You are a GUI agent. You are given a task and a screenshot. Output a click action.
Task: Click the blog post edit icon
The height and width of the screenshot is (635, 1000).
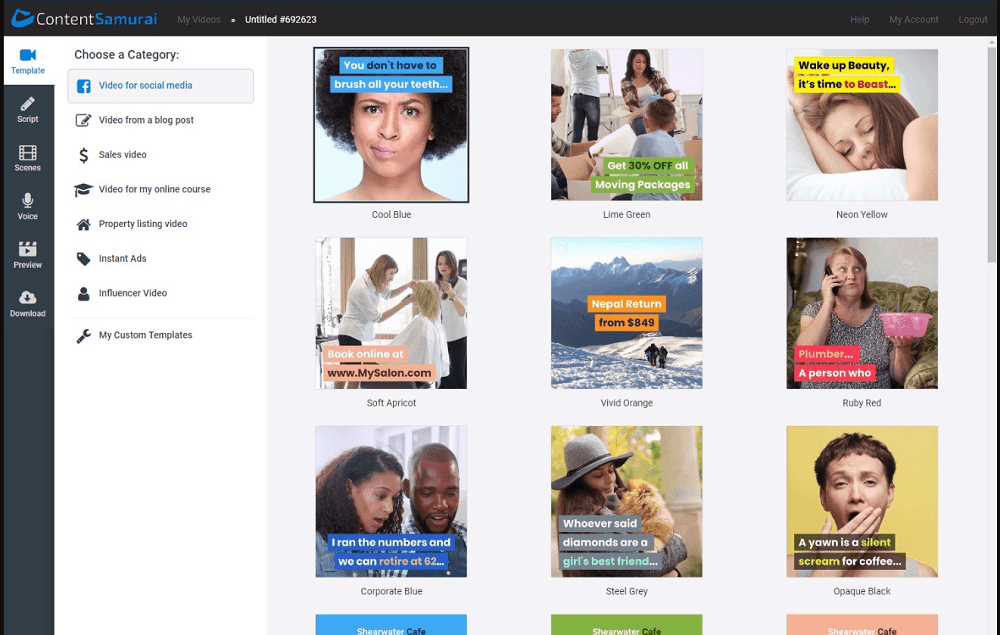84,120
